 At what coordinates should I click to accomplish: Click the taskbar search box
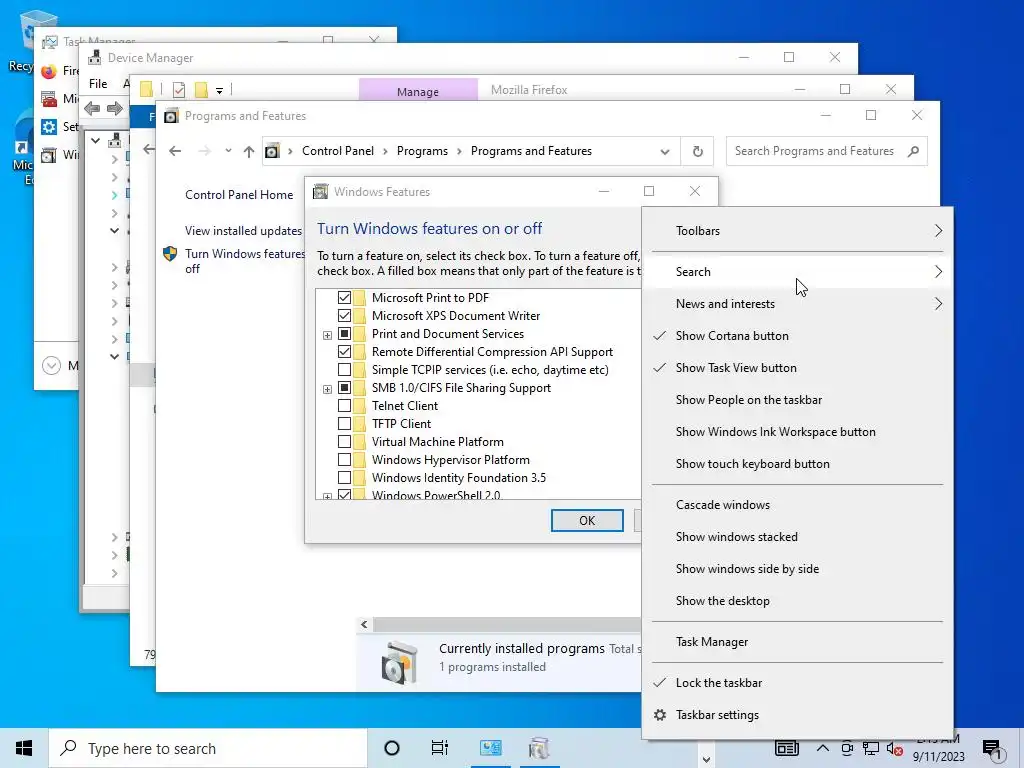point(208,748)
